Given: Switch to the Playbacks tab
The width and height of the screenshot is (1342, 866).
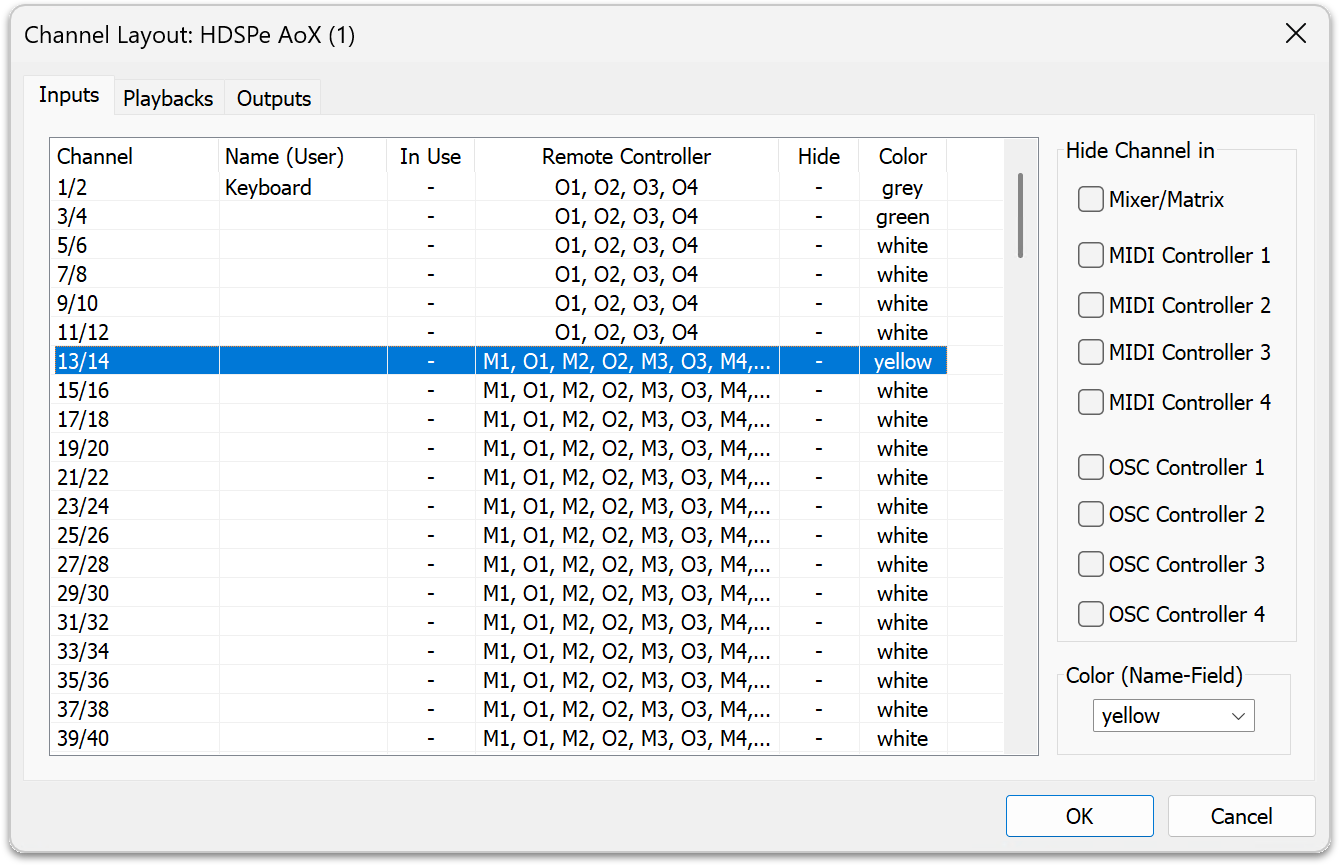Looking at the screenshot, I should click(x=168, y=98).
